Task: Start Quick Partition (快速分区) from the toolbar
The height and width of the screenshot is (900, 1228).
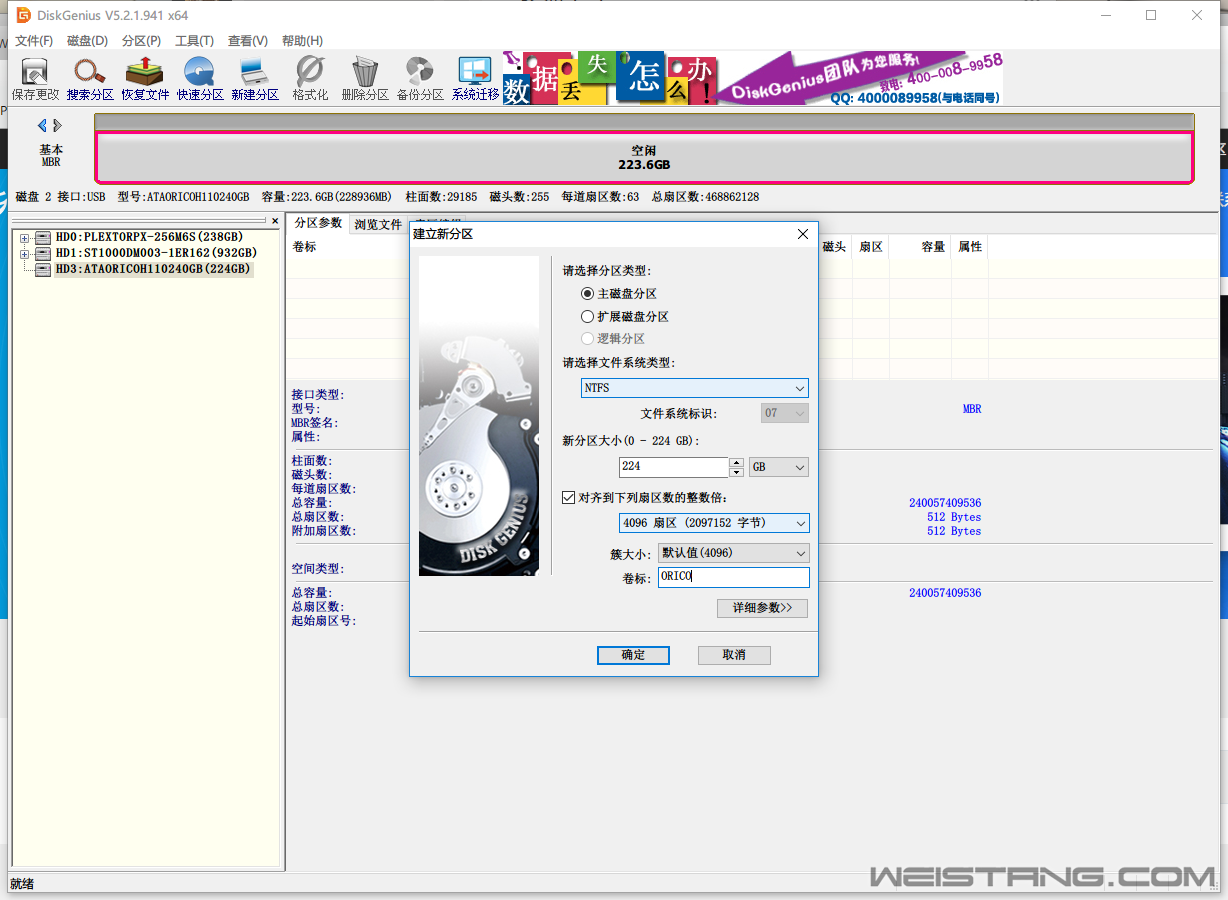Action: point(200,79)
